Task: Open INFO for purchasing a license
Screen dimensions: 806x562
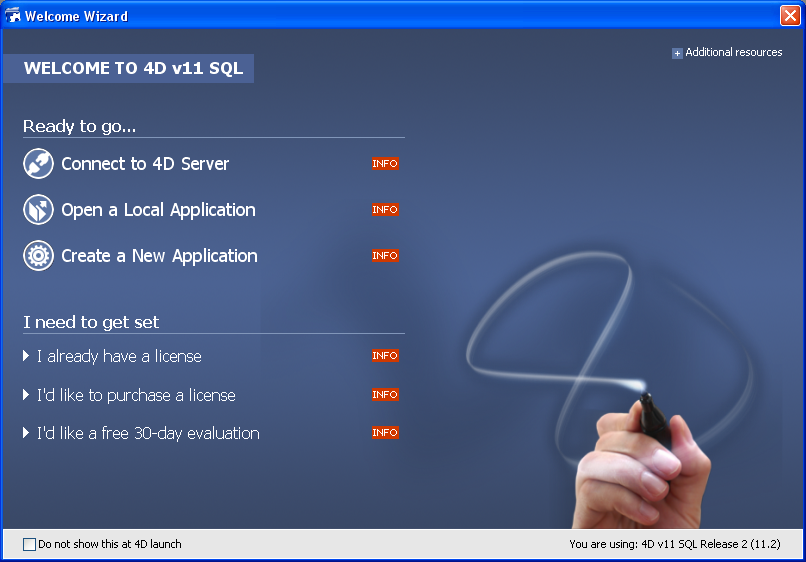Action: click(385, 395)
